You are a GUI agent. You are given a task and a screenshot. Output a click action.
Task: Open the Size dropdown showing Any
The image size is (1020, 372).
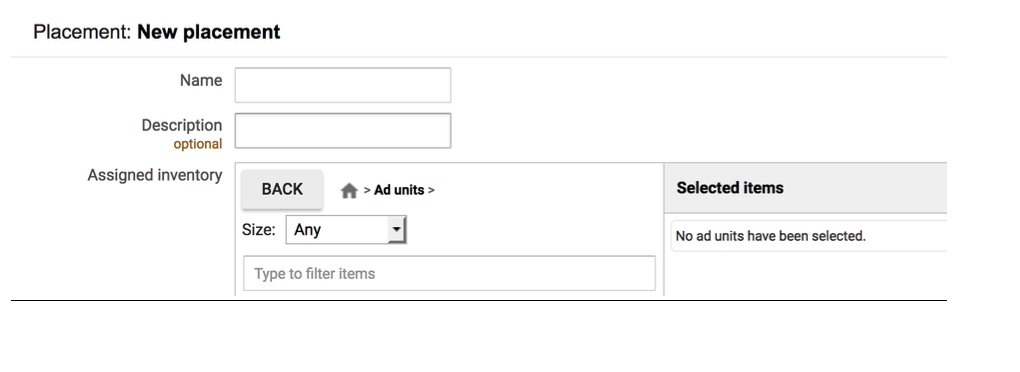point(346,230)
